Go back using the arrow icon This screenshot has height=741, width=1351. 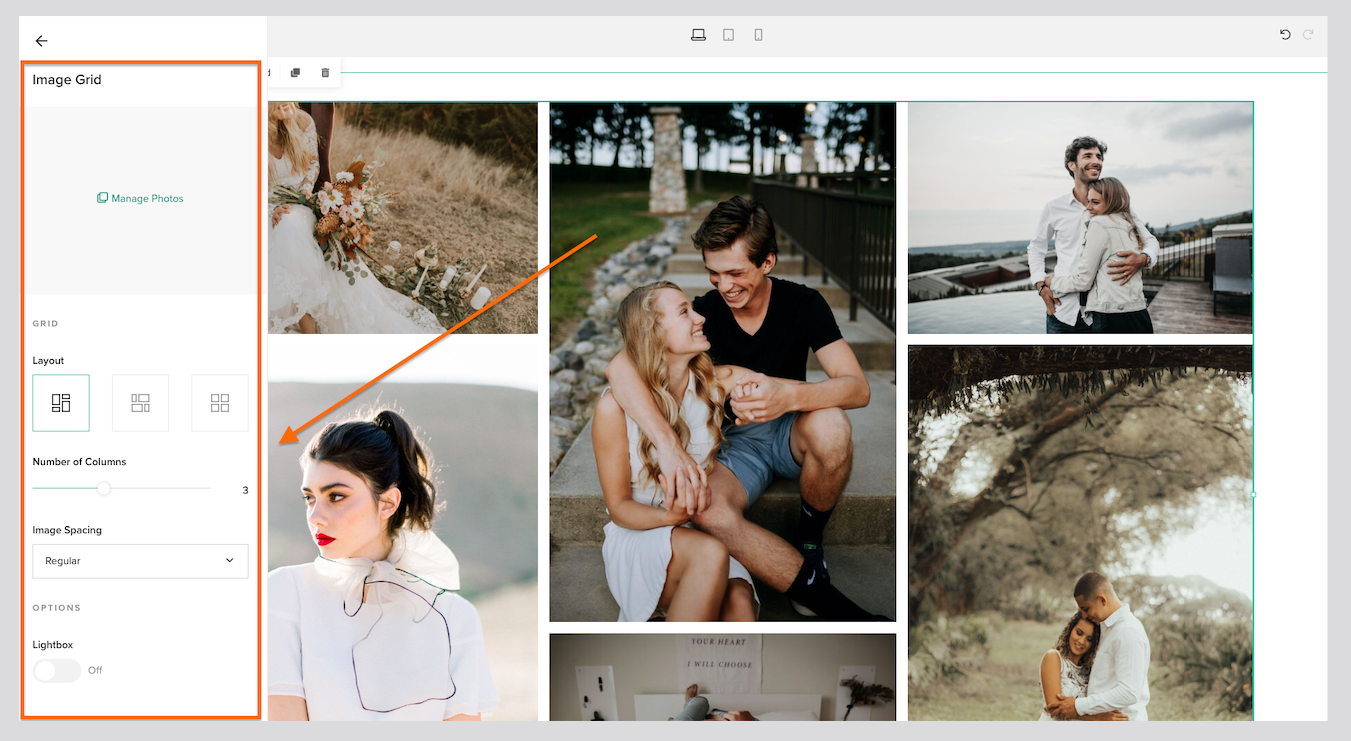pos(41,41)
